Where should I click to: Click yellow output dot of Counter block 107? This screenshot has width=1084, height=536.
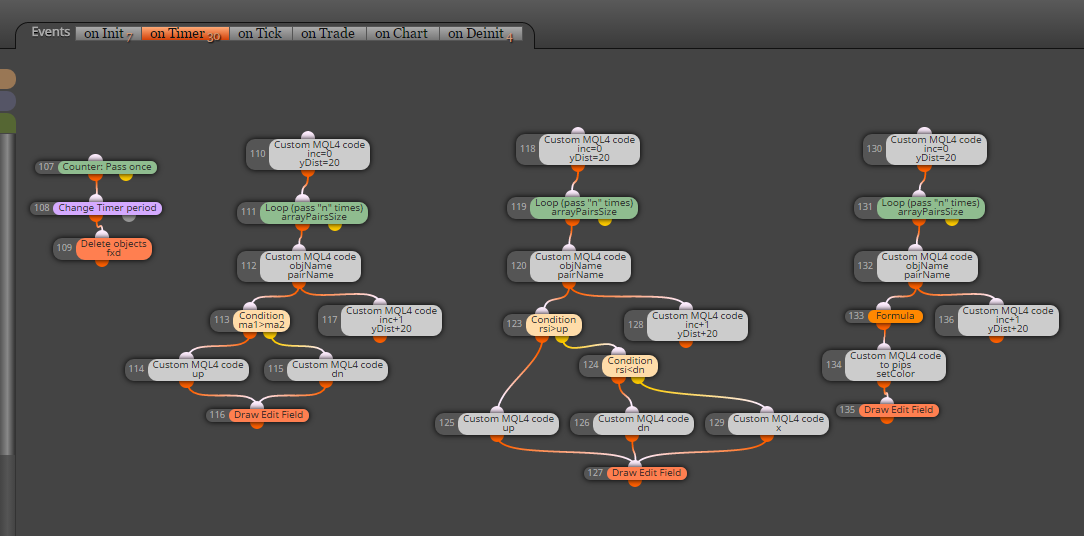tap(126, 176)
